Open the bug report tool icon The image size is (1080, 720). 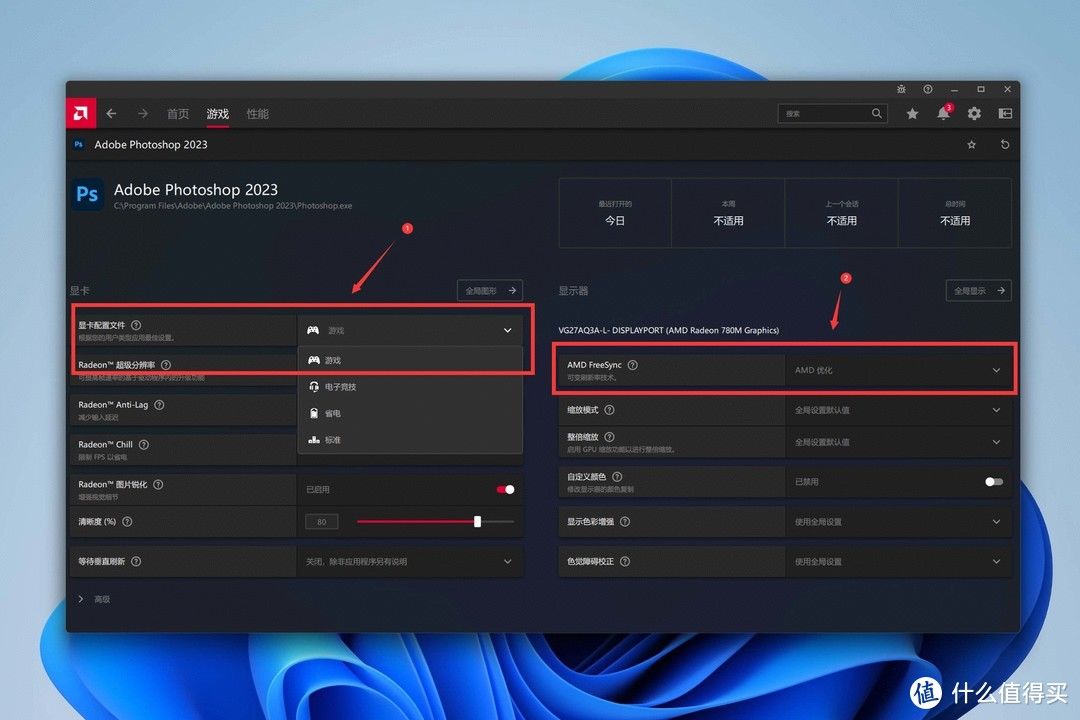click(901, 90)
